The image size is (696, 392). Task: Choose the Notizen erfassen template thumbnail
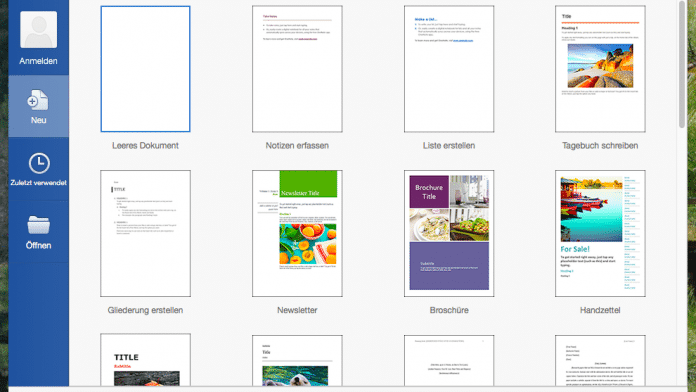coord(297,69)
